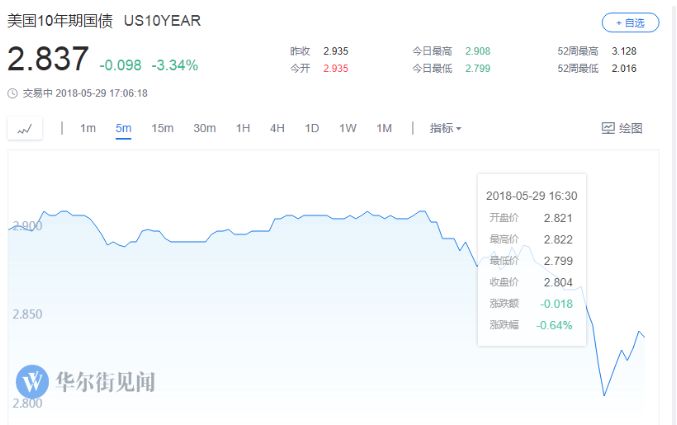This screenshot has height=425, width=677.
Task: Switch chart to 15m interval
Action: pos(162,128)
